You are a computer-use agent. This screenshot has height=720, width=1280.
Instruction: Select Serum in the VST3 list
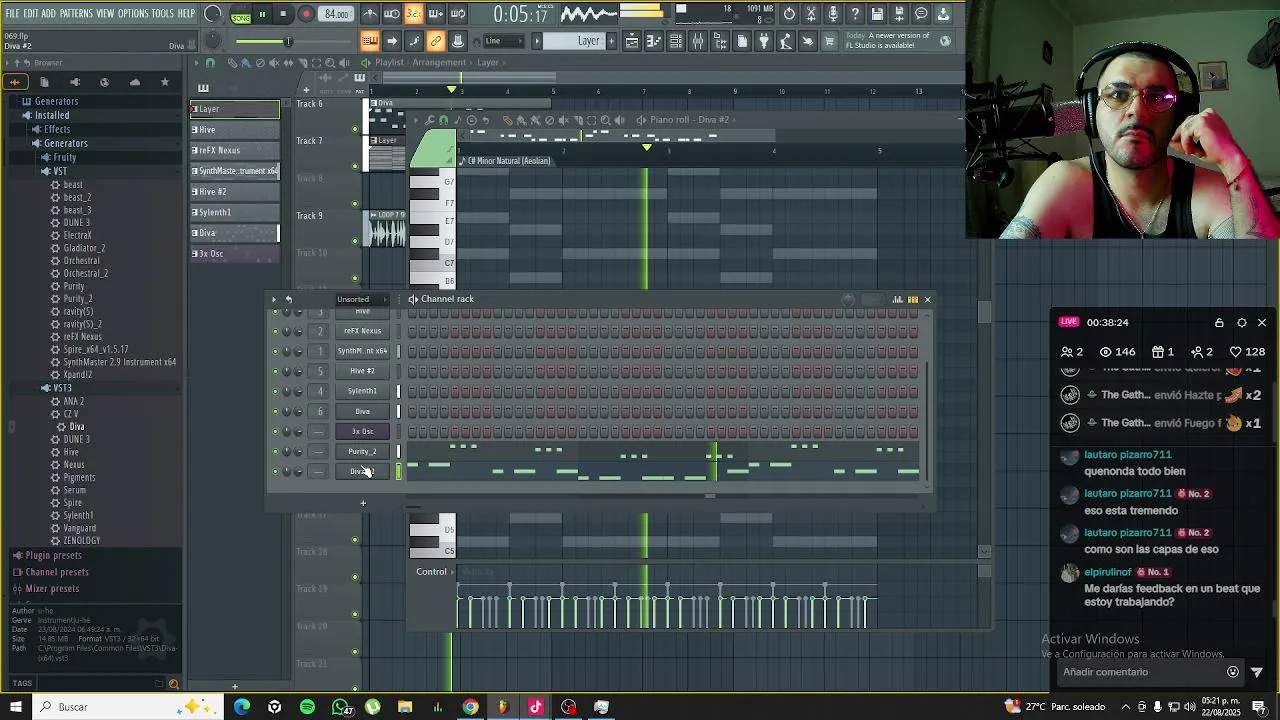tap(75, 490)
